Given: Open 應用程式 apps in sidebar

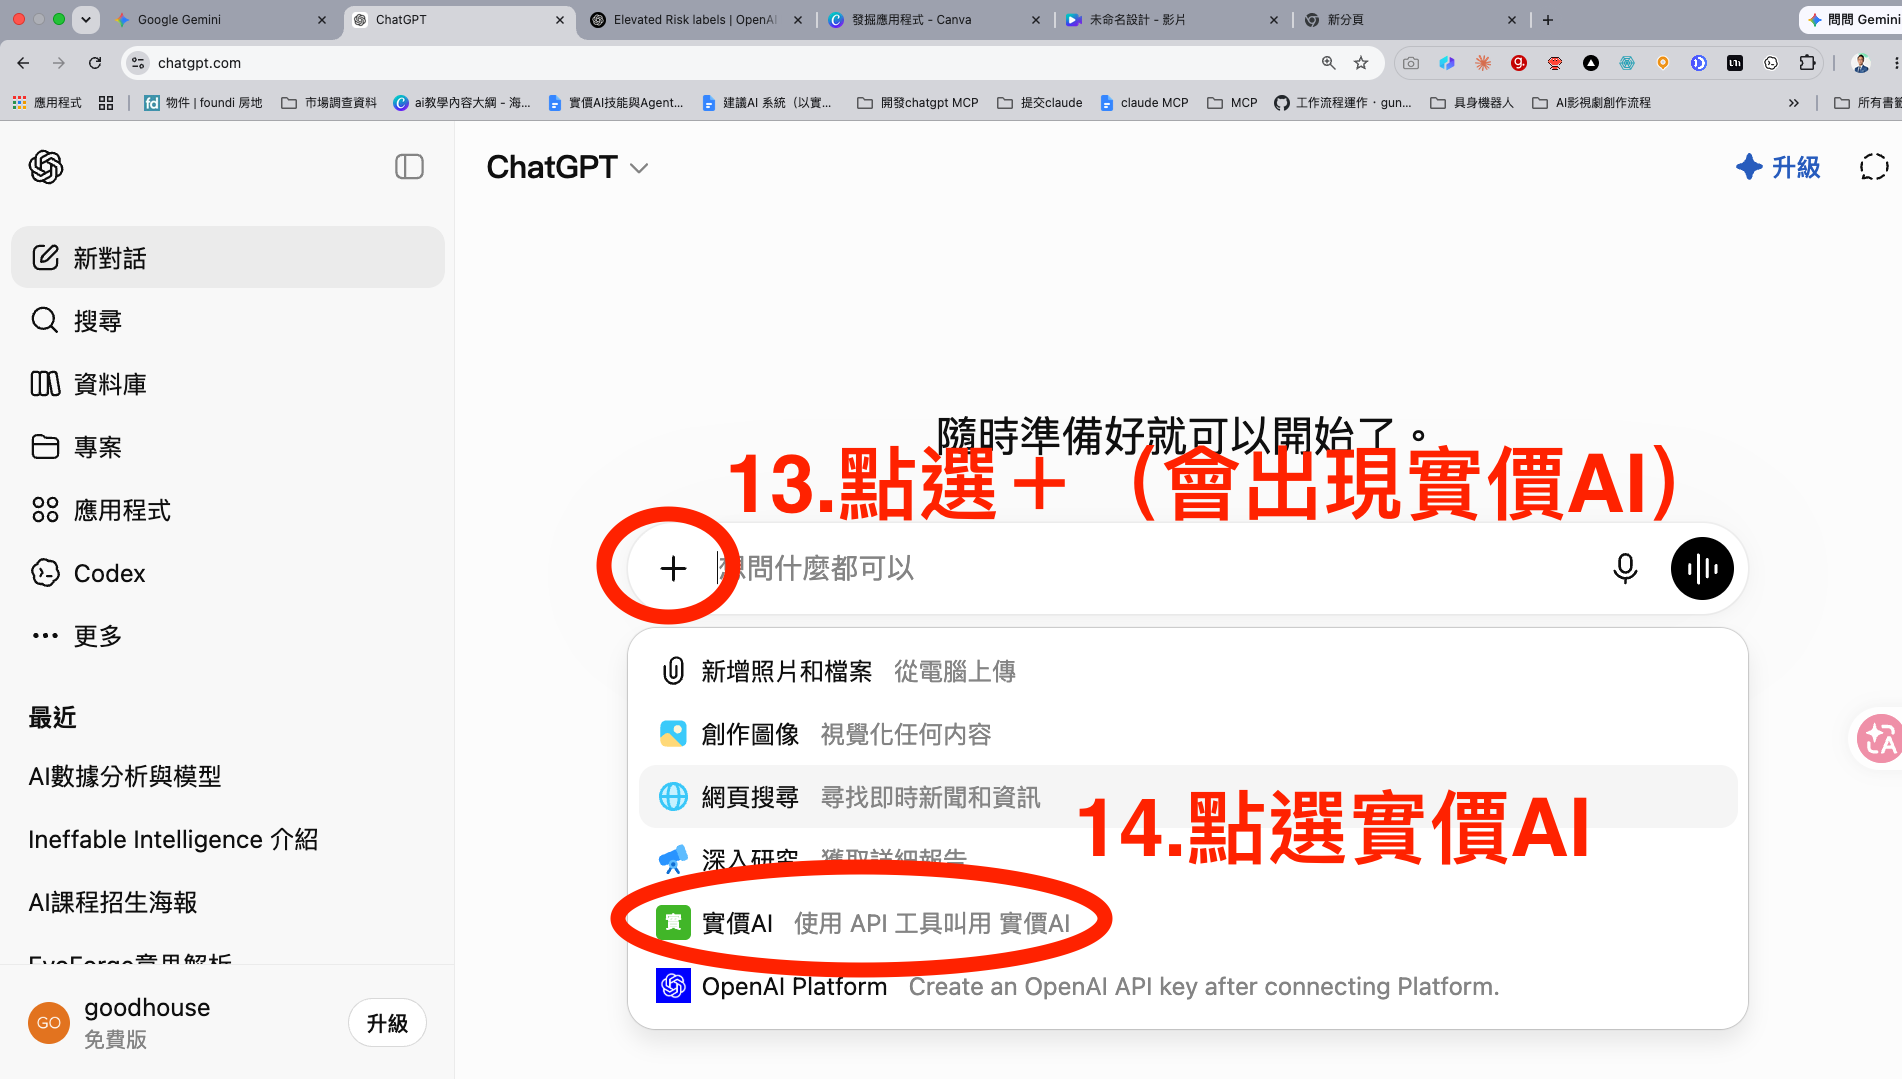Looking at the screenshot, I should tap(228, 510).
